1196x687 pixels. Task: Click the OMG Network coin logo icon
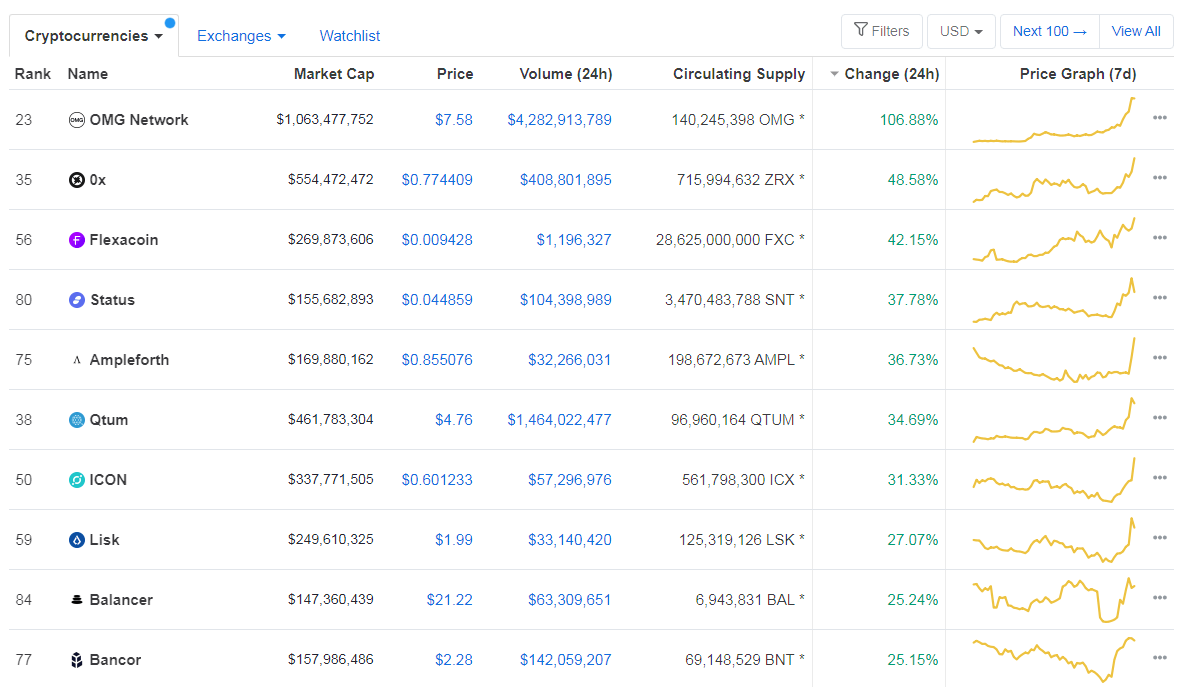pyautogui.click(x=76, y=120)
